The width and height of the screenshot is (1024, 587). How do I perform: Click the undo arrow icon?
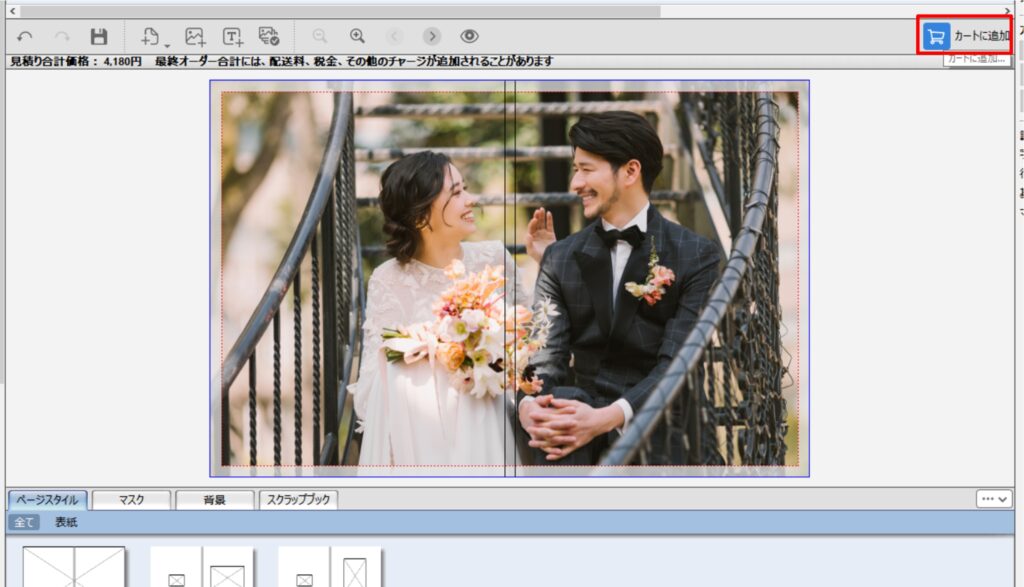[x=25, y=36]
